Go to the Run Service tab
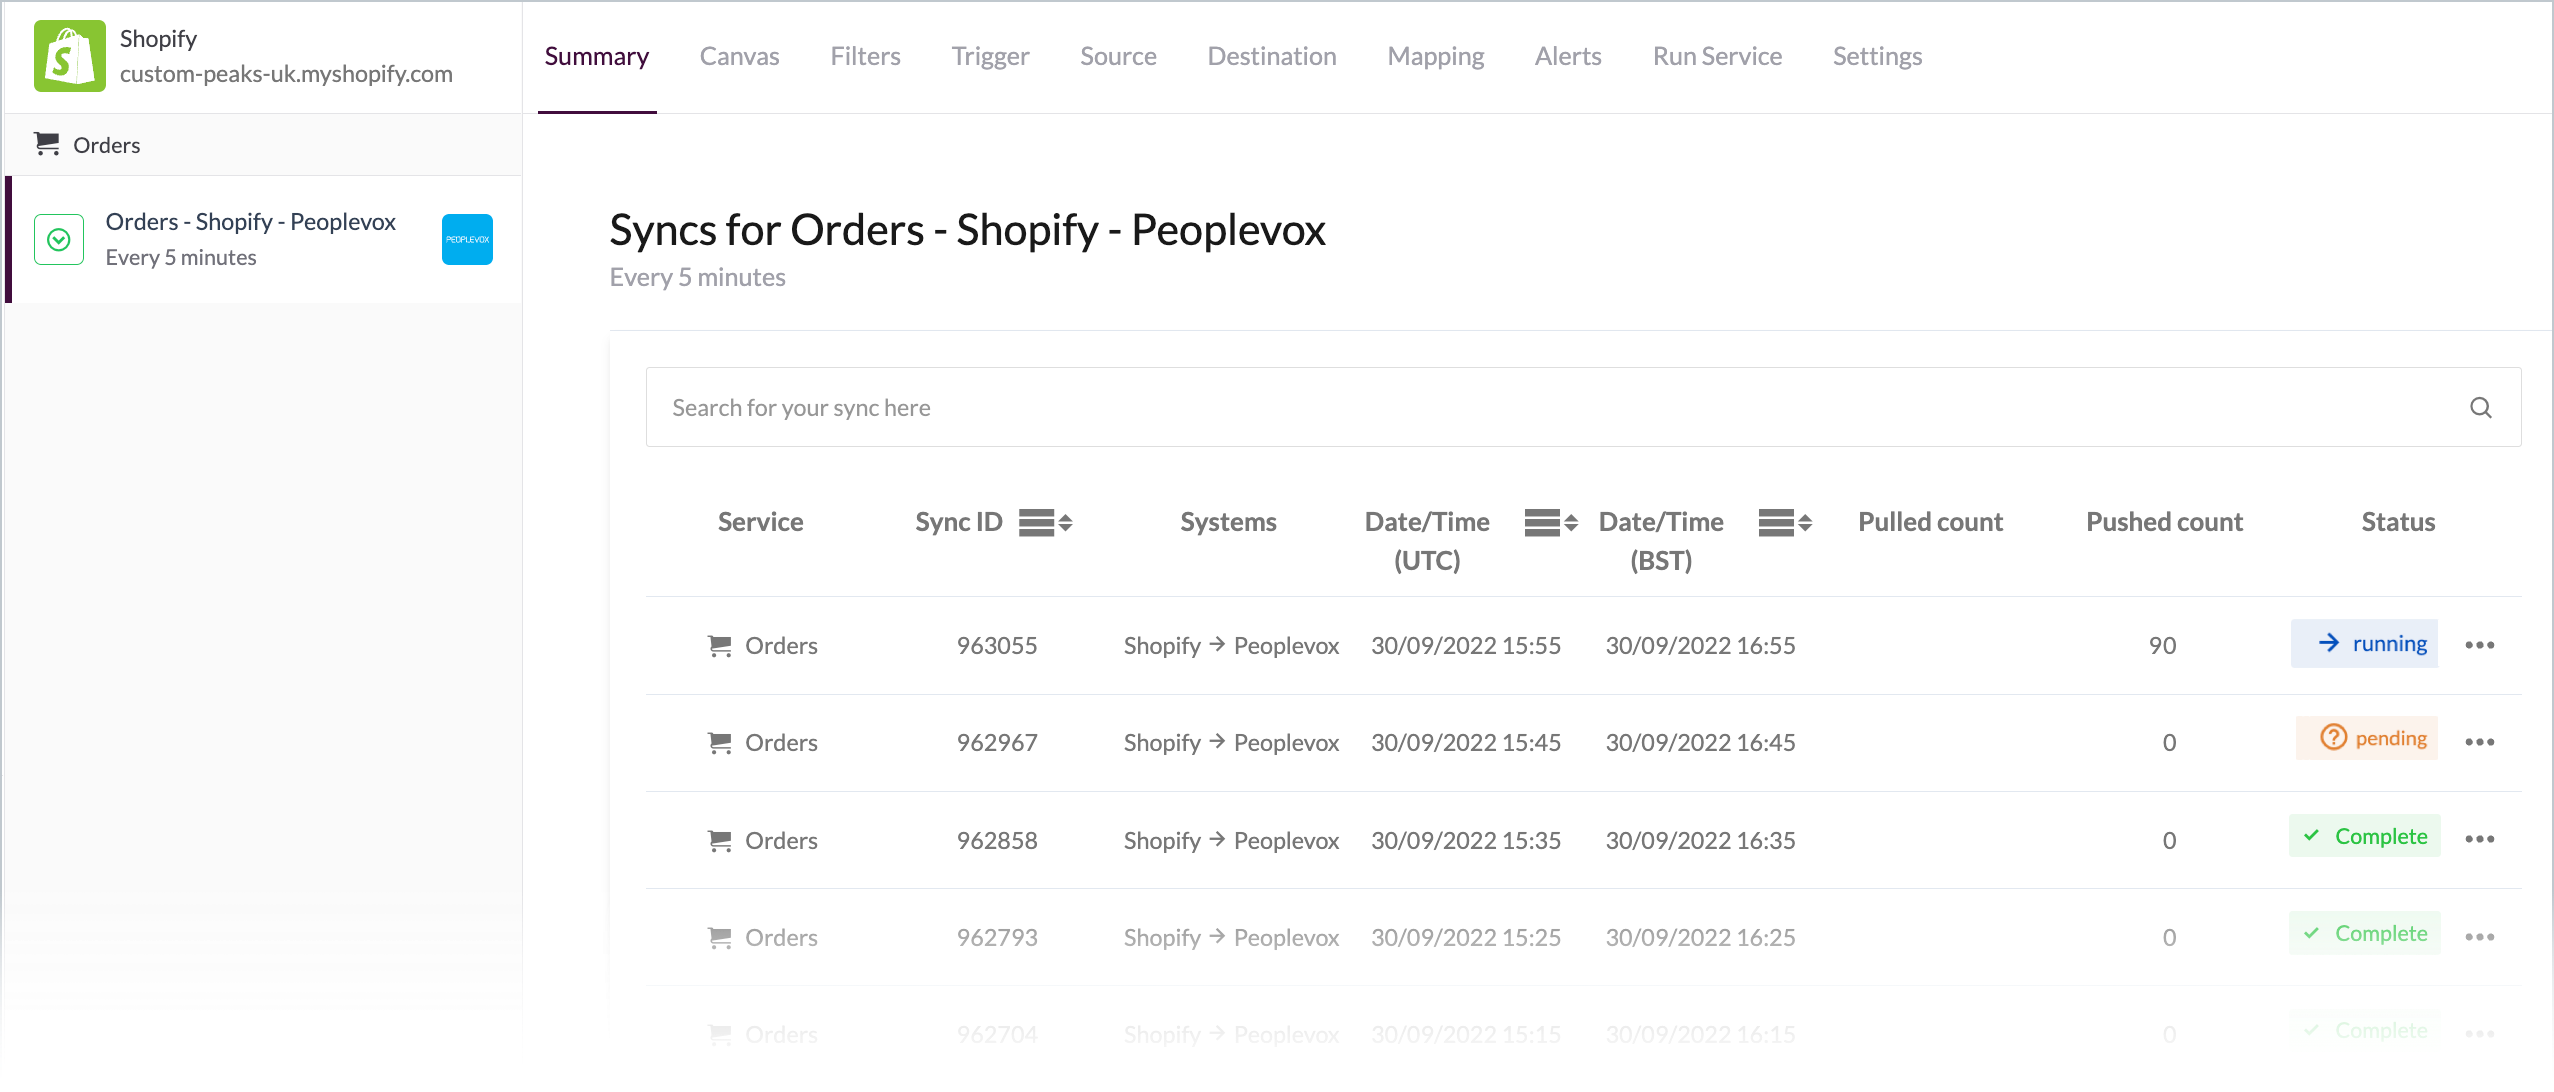Screen dimensions: 2554x1092 [x=1716, y=56]
